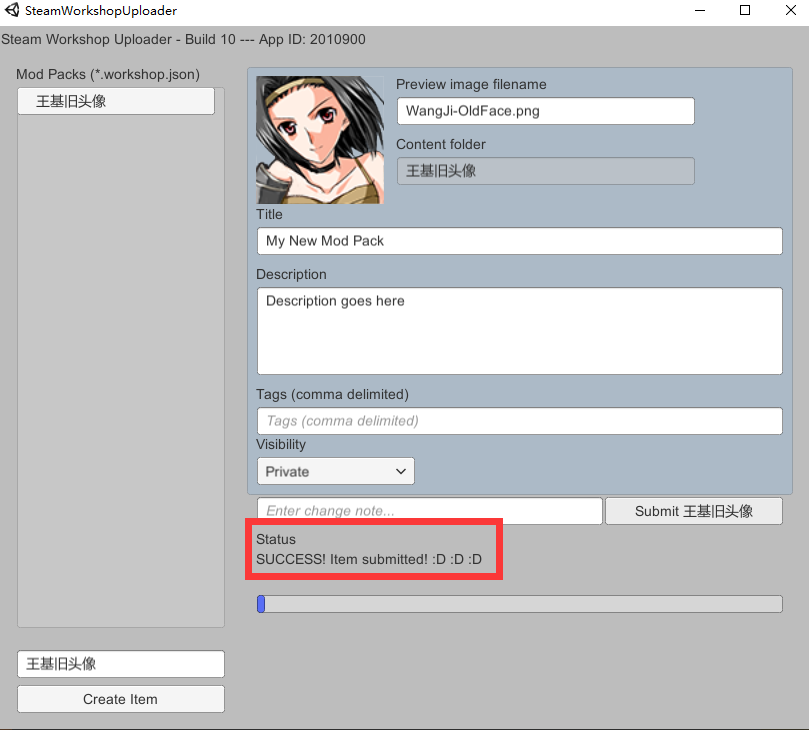
Task: Click the SUCCESS! Item submitted status text
Action: coord(369,559)
